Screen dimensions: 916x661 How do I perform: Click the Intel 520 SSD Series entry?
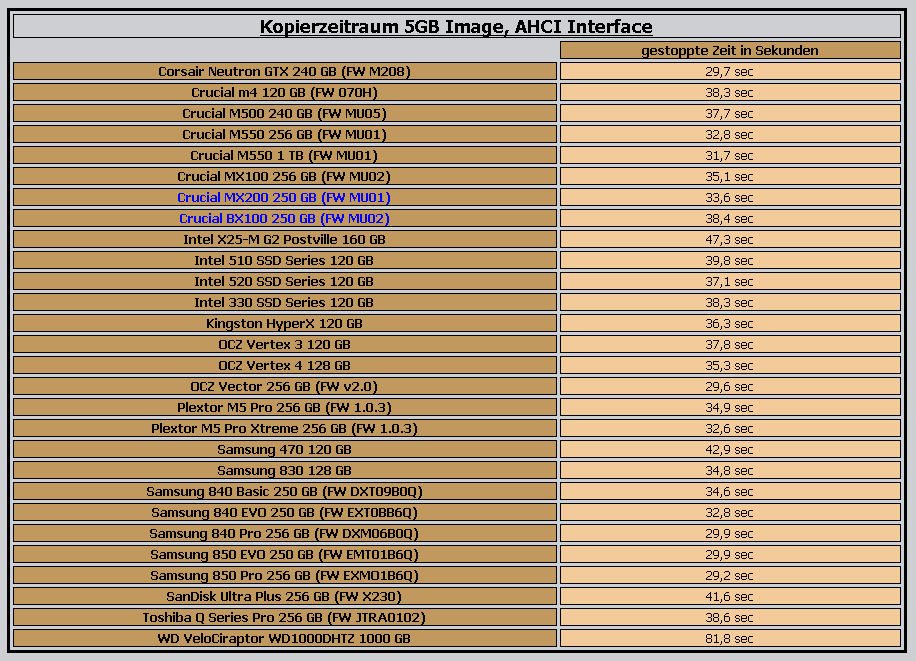284,281
